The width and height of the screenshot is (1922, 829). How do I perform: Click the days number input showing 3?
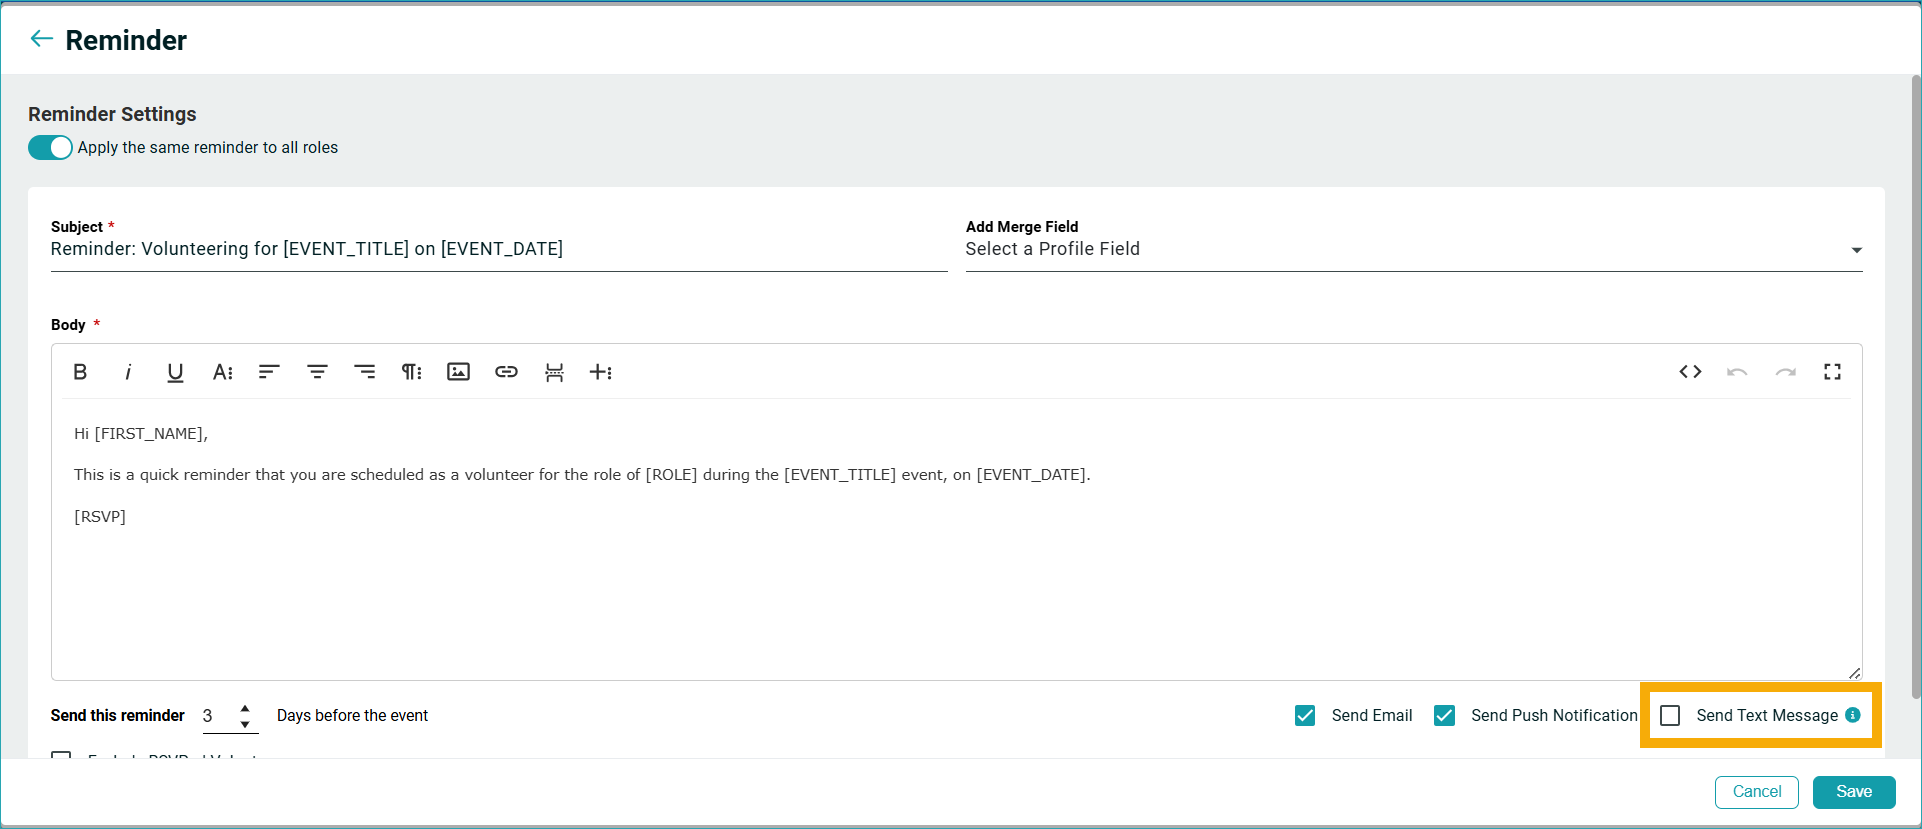218,716
